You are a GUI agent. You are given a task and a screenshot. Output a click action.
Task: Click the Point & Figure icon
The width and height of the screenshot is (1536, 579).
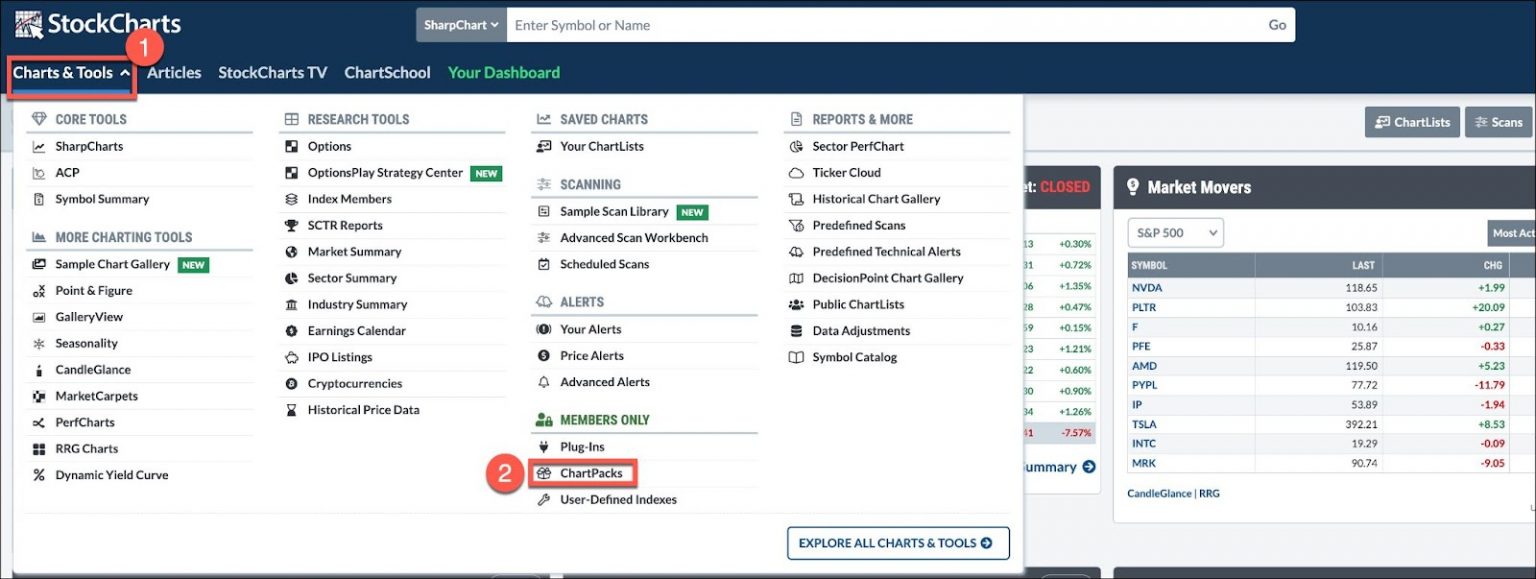(x=39, y=291)
